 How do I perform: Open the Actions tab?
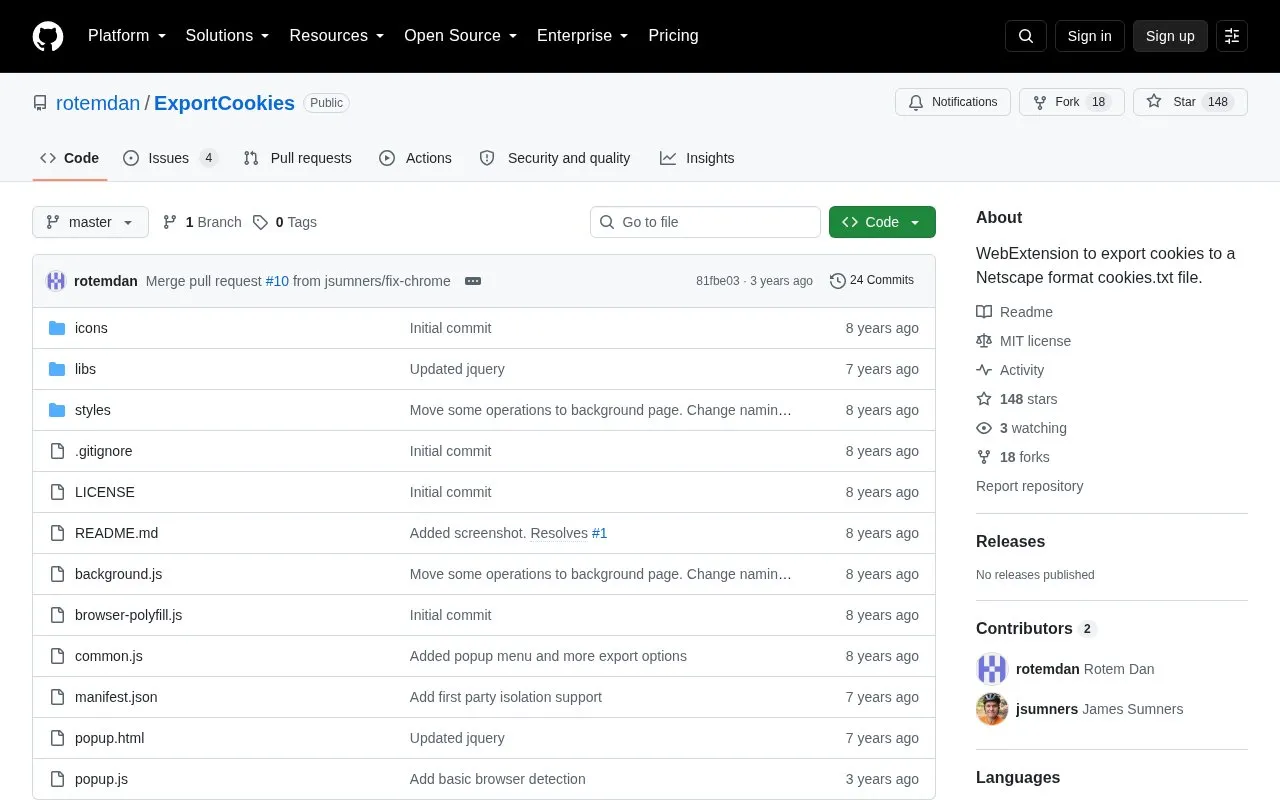tap(415, 158)
